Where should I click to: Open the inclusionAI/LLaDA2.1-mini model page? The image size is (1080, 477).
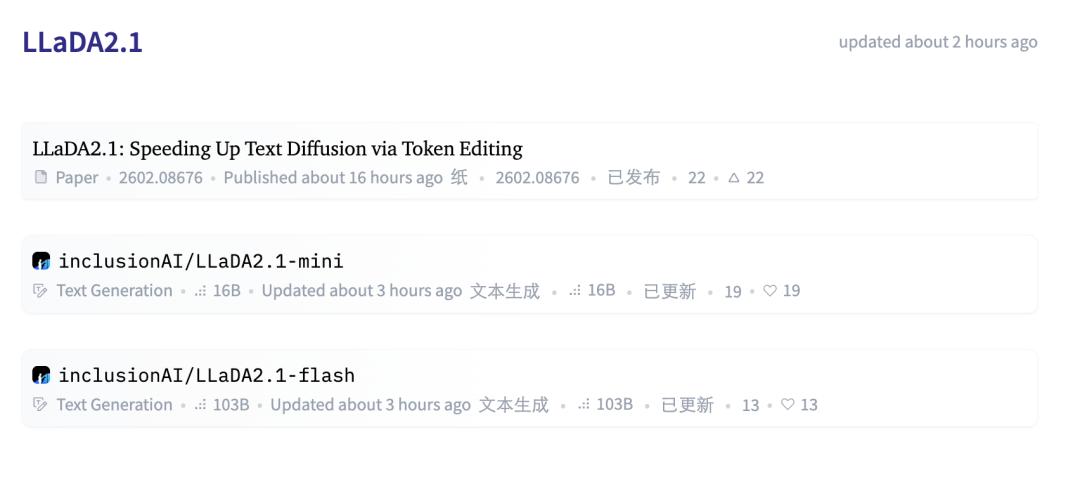201,261
